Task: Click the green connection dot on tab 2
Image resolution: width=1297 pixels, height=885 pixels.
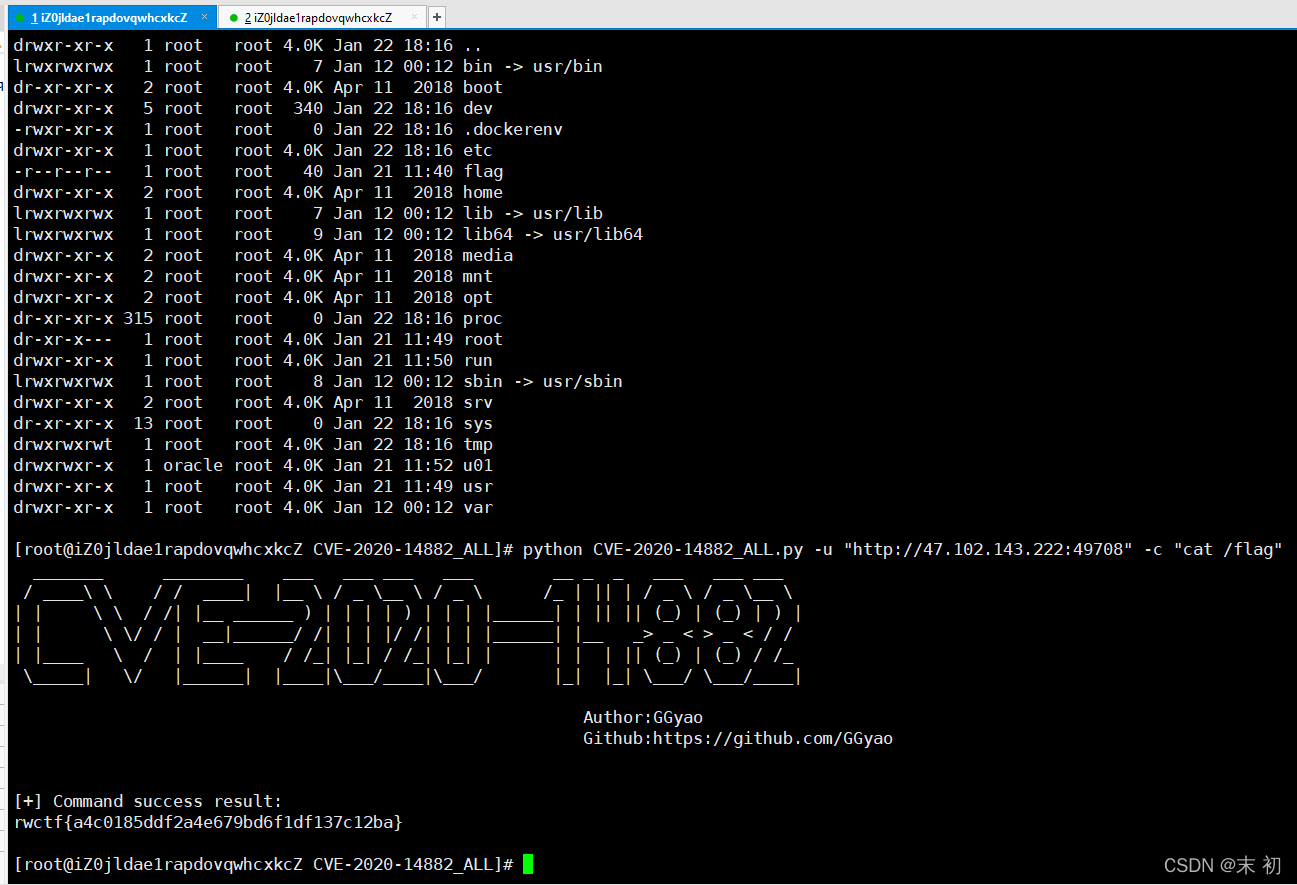Action: (x=234, y=18)
